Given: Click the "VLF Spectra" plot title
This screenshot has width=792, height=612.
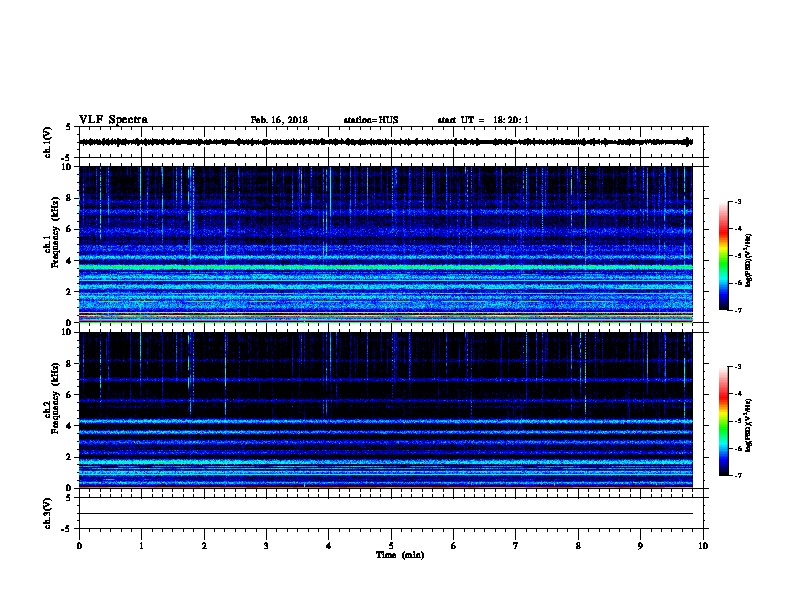Looking at the screenshot, I should 113,120.
